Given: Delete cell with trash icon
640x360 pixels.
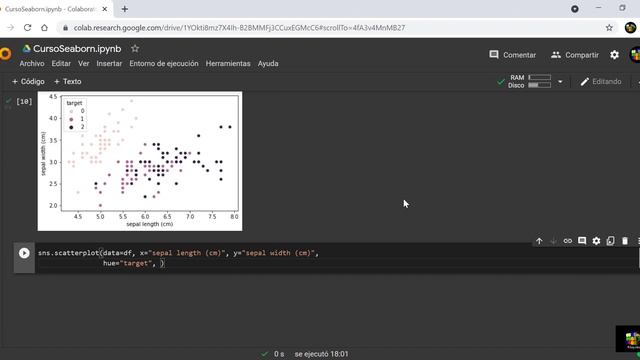Looking at the screenshot, I should click(x=625, y=241).
